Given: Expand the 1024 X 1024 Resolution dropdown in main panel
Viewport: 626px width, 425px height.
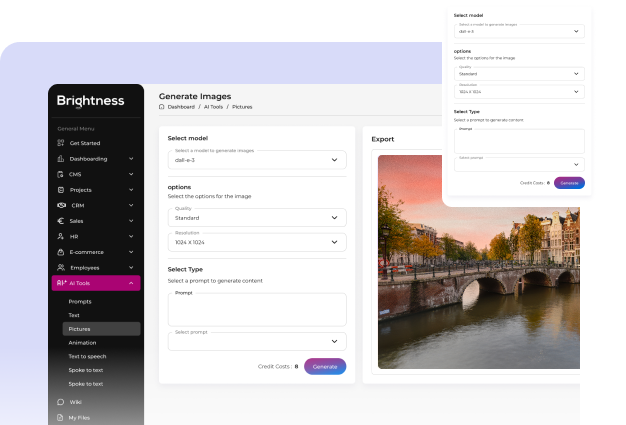Looking at the screenshot, I should point(257,242).
